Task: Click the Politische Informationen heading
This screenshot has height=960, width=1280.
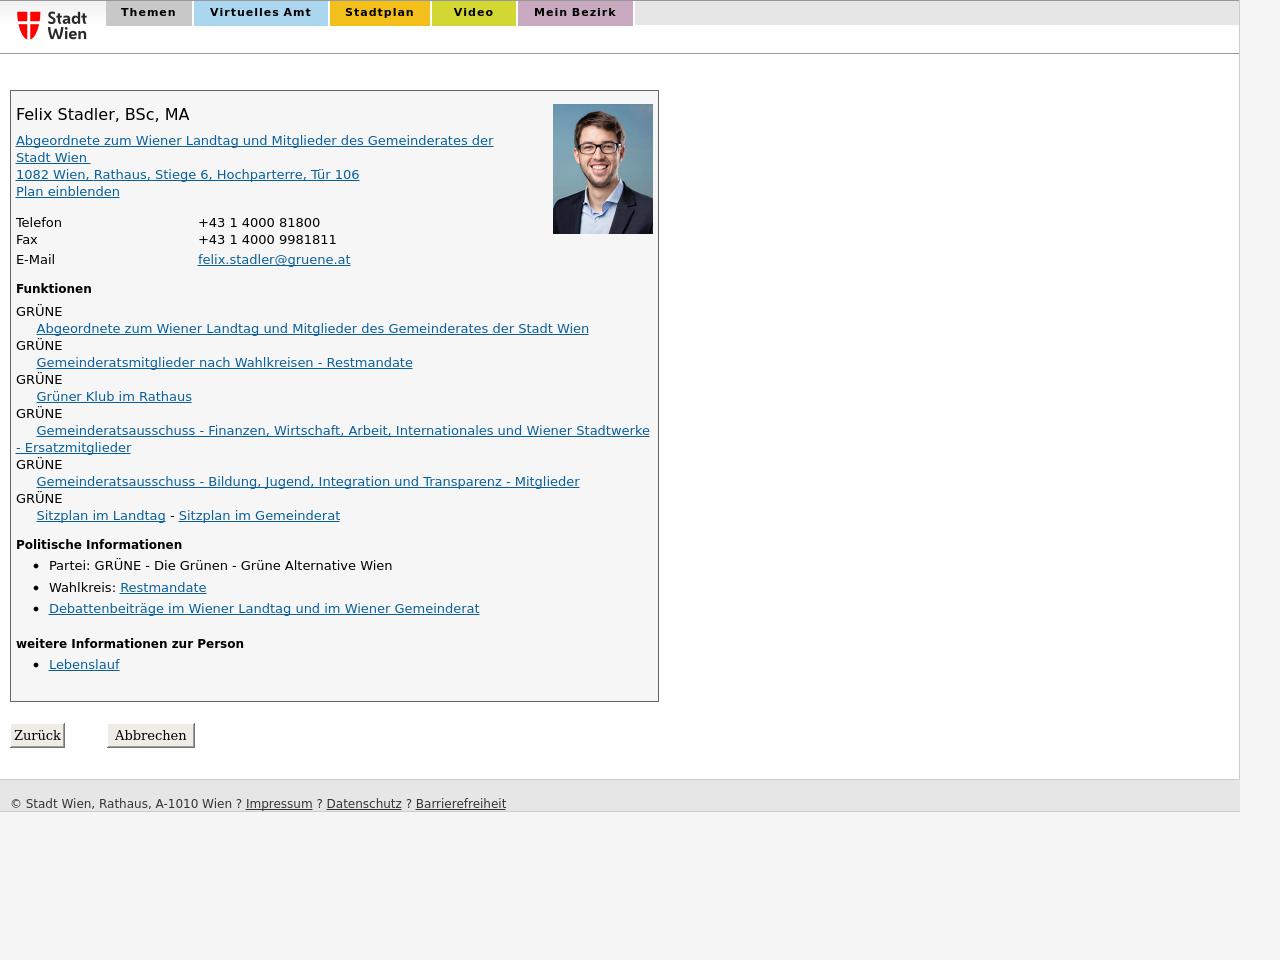Action: point(99,544)
